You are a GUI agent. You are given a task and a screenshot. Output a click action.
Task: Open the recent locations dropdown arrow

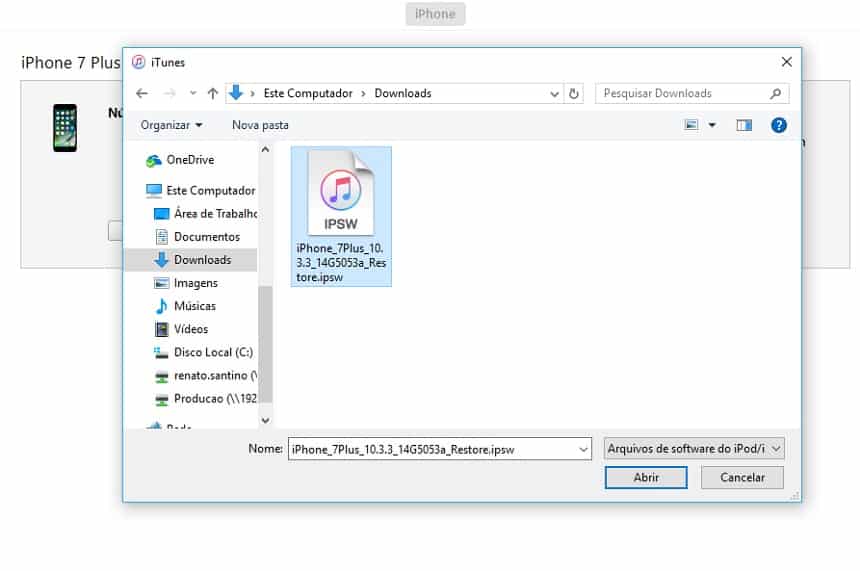(x=193, y=93)
